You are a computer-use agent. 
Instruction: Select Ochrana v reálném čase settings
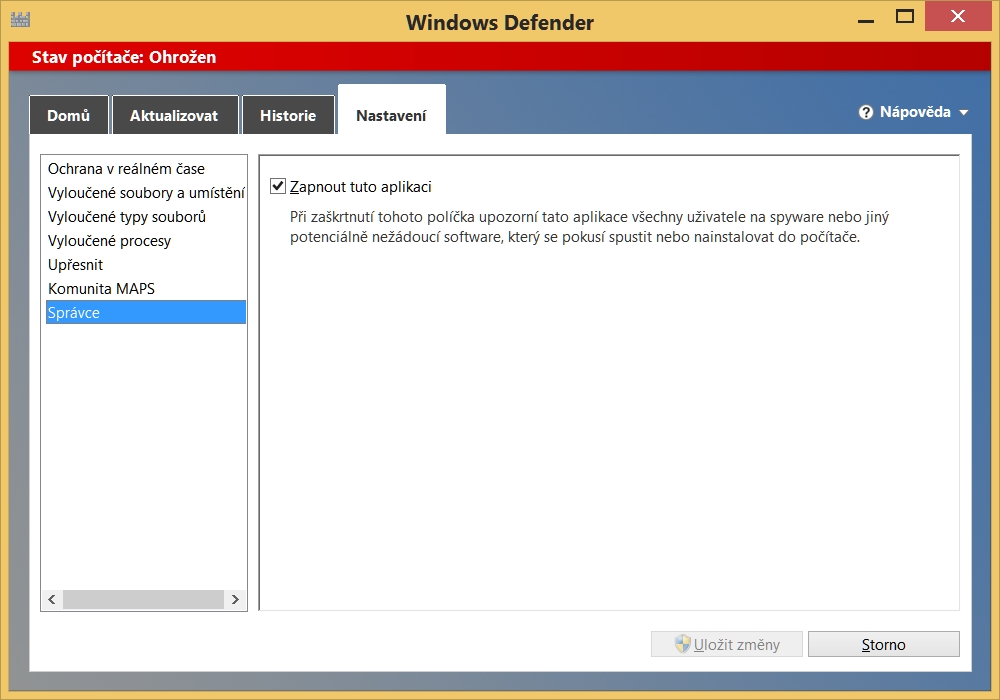pyautogui.click(x=145, y=169)
